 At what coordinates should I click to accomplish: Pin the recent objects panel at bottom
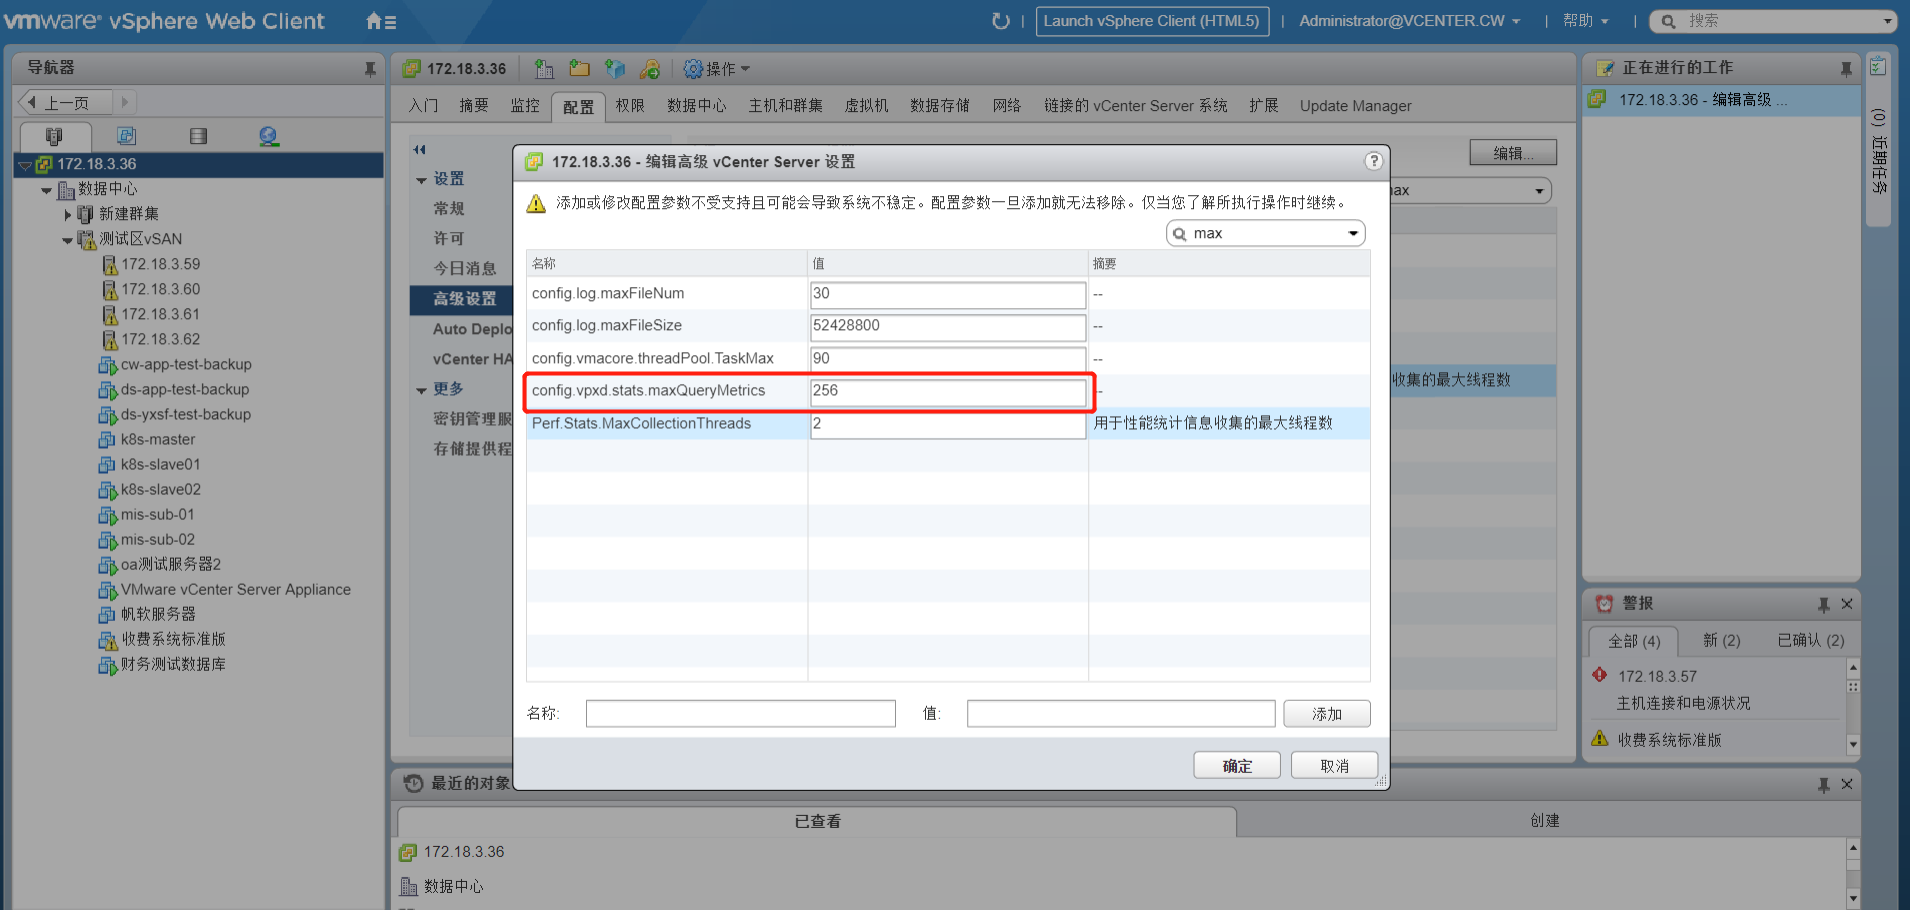point(1824,785)
